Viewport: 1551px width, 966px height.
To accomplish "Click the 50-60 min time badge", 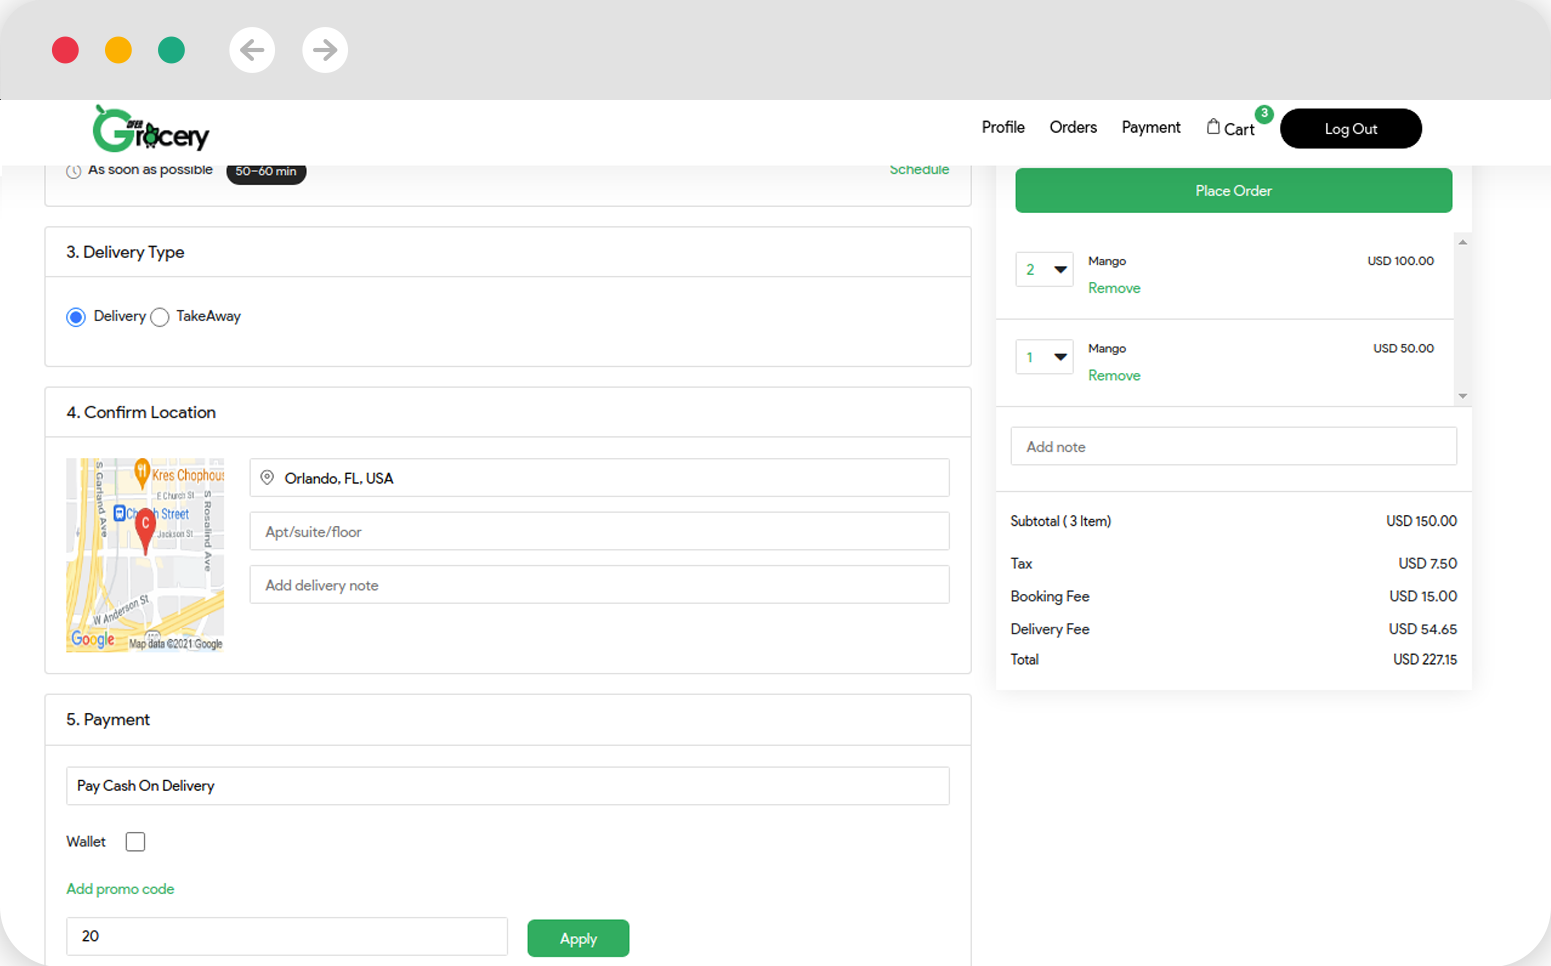I will pyautogui.click(x=266, y=172).
